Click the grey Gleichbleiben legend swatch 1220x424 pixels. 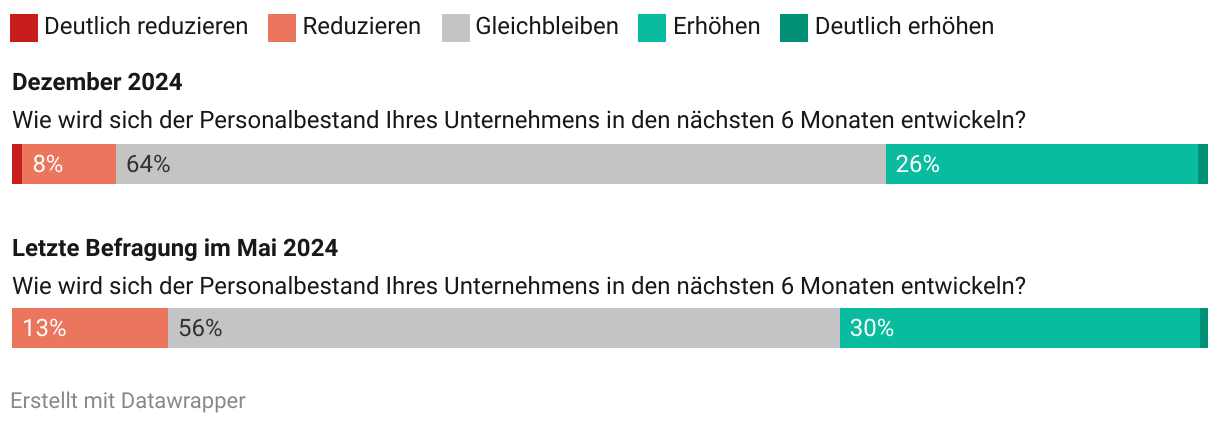tap(455, 27)
